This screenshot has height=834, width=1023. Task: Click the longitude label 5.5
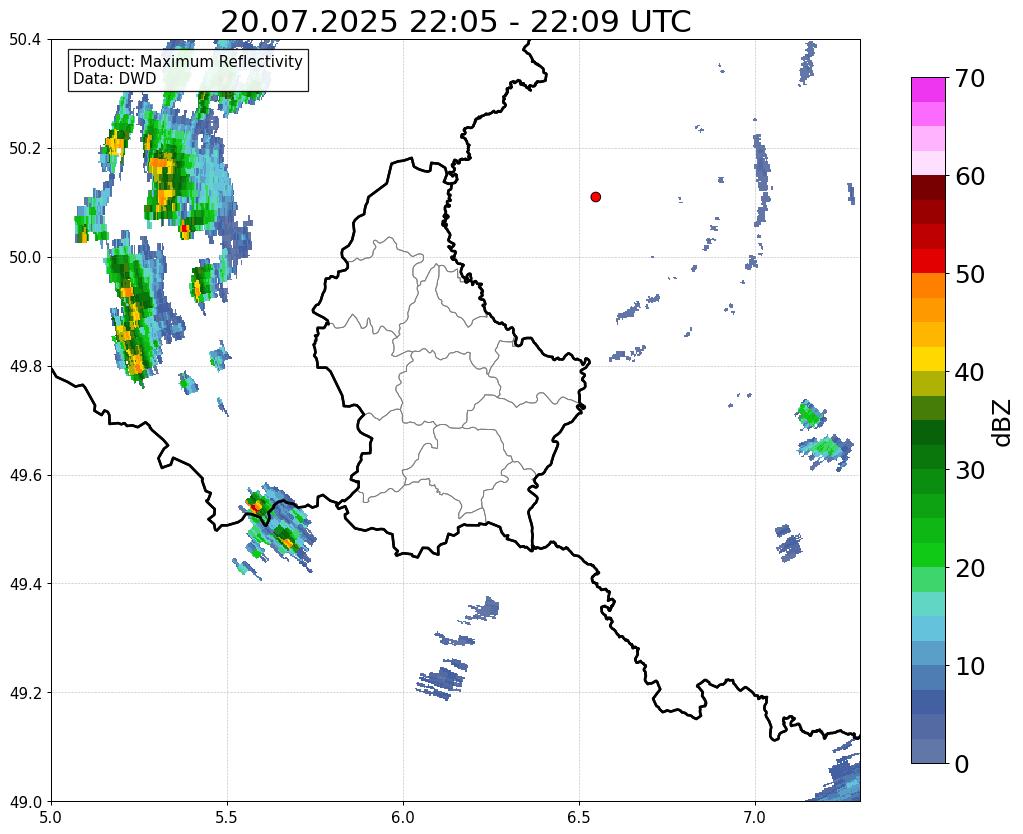(x=227, y=817)
